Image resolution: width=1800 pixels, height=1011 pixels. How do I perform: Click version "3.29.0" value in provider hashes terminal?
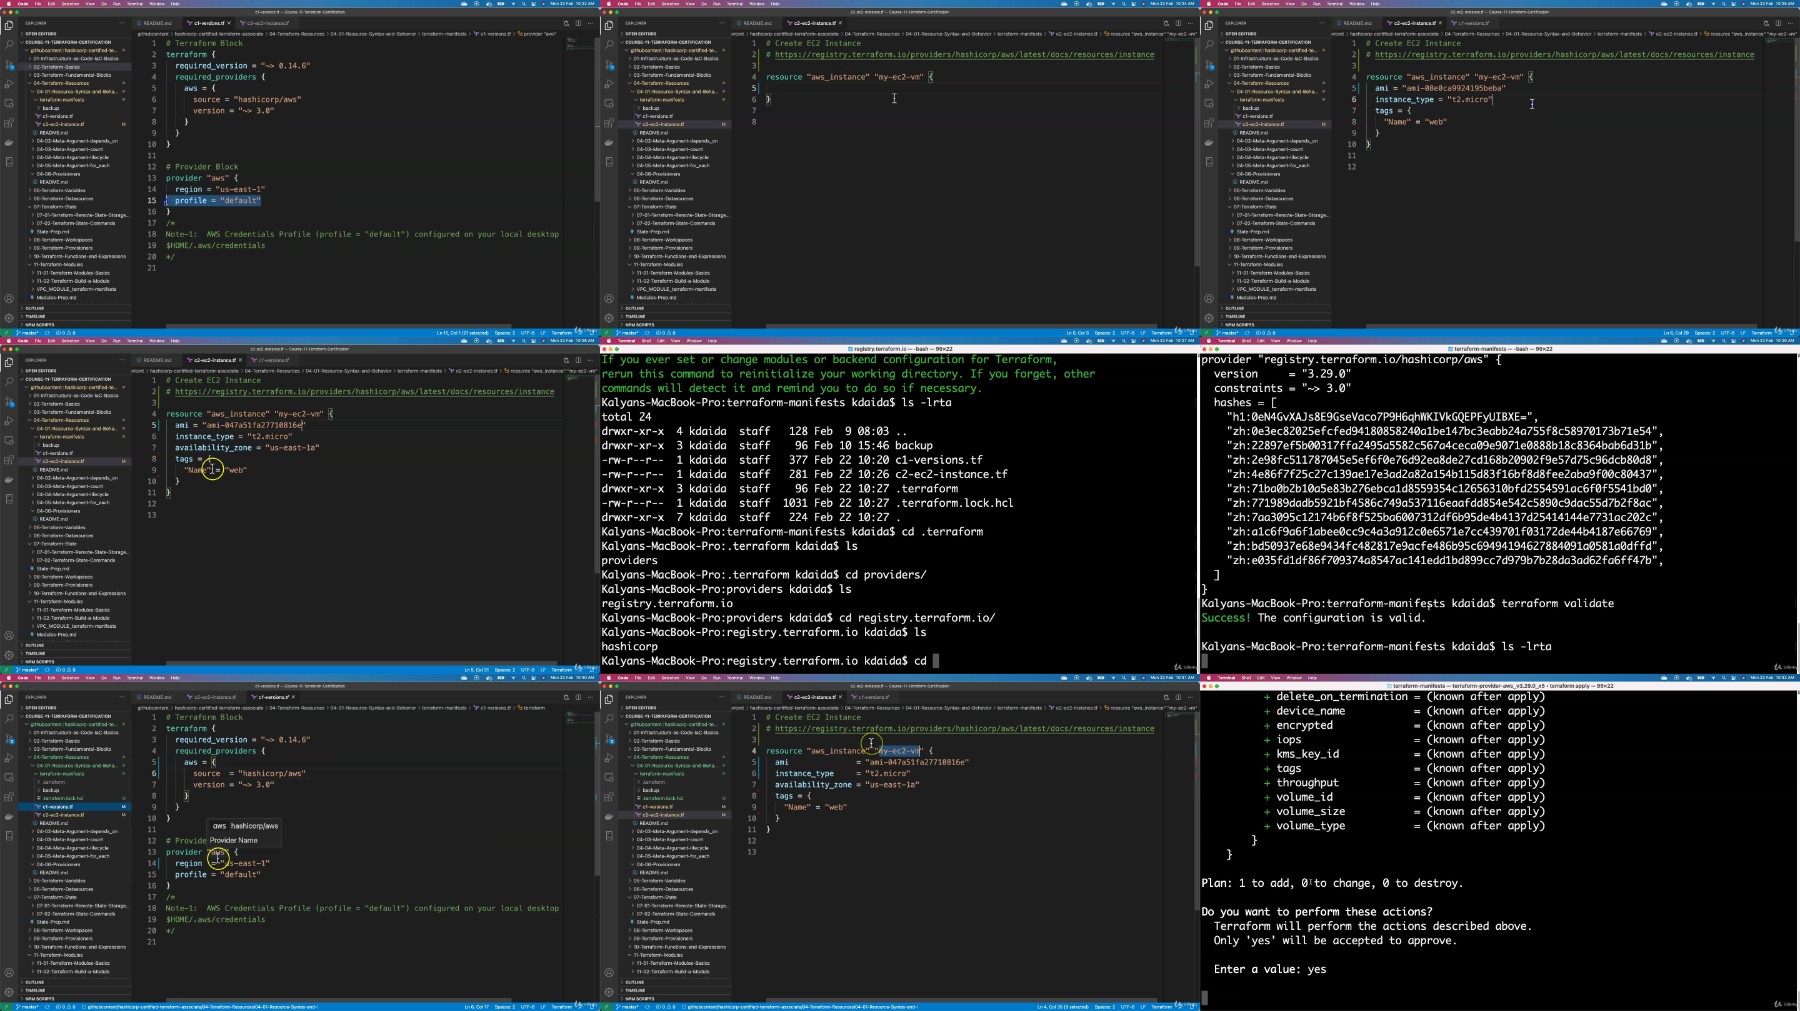click(1322, 374)
